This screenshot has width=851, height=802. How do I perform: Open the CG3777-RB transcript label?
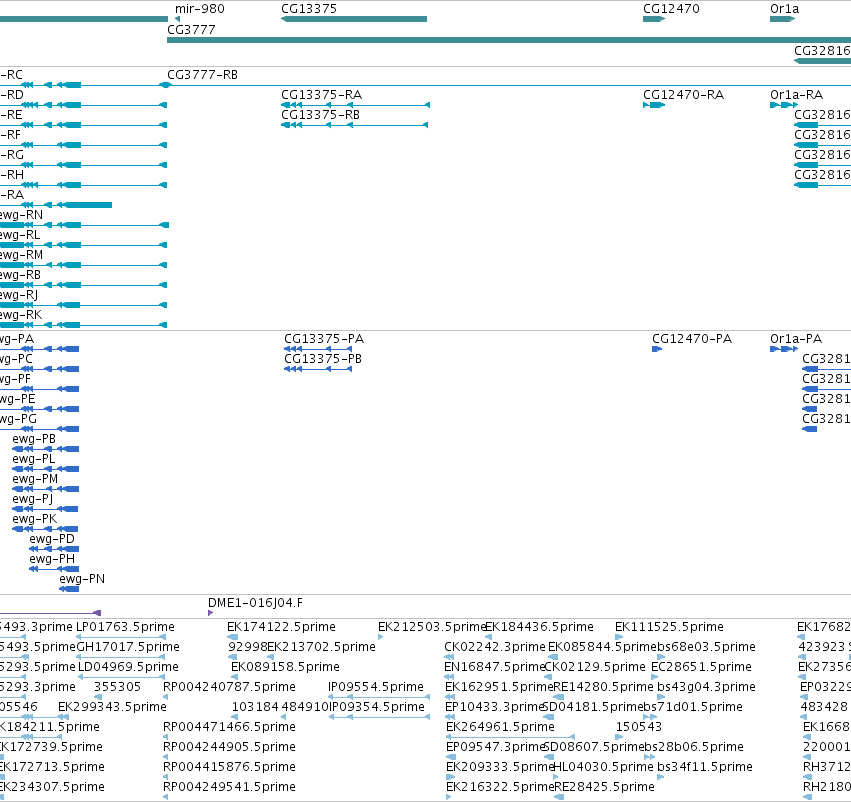pyautogui.click(x=202, y=75)
